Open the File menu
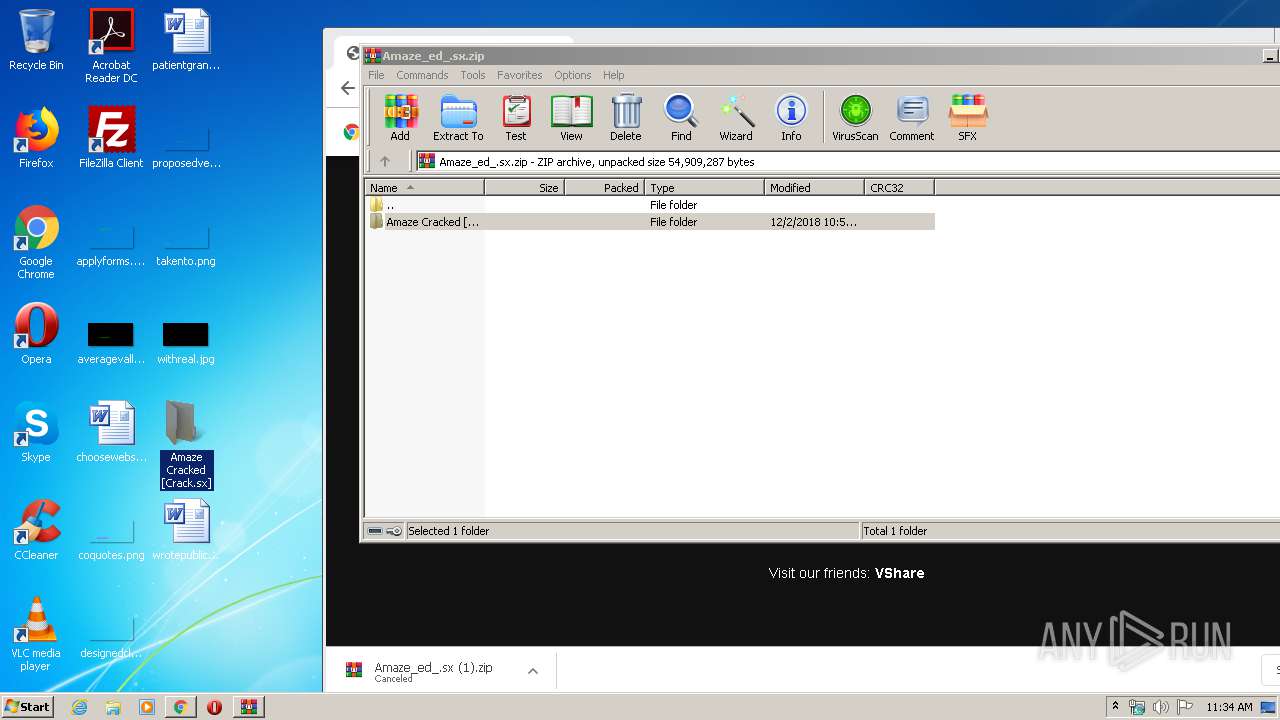The width and height of the screenshot is (1280, 720). pos(376,75)
